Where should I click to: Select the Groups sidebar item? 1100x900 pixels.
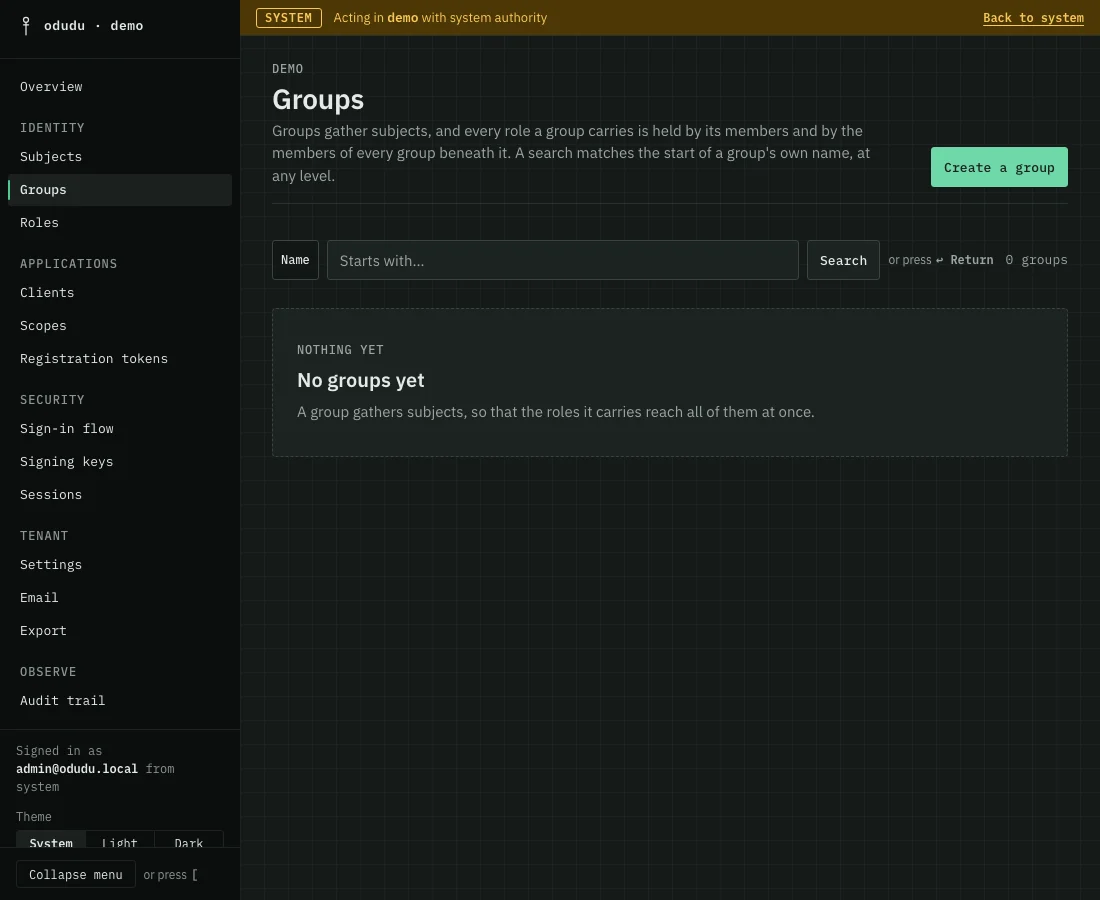(120, 190)
